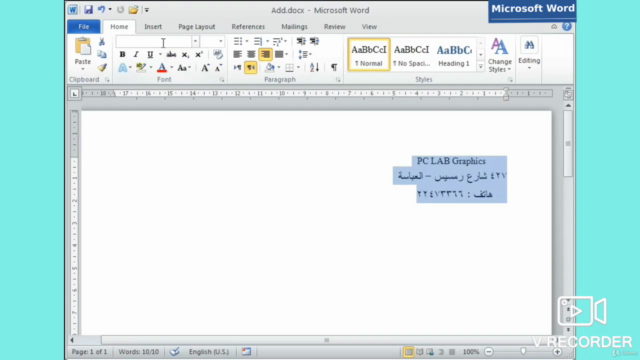Switch to Left-to-Right text direction
Image resolution: width=640 pixels, height=360 pixels.
click(x=237, y=67)
